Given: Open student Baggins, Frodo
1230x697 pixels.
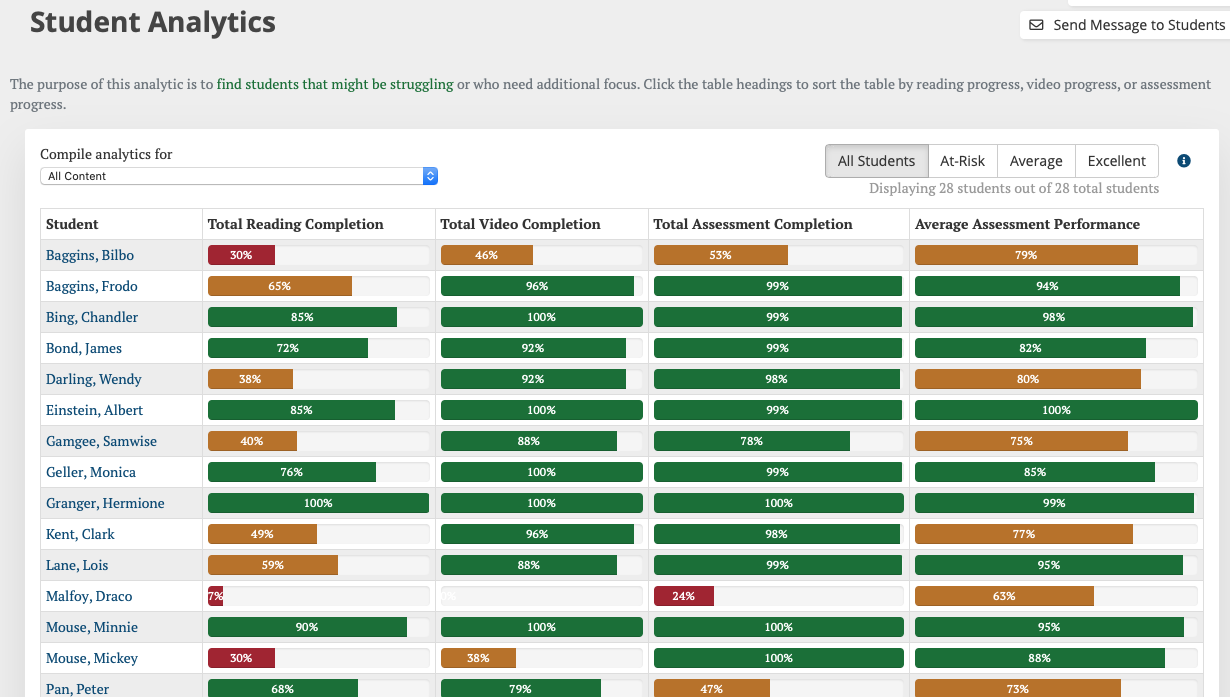Looking at the screenshot, I should (92, 286).
